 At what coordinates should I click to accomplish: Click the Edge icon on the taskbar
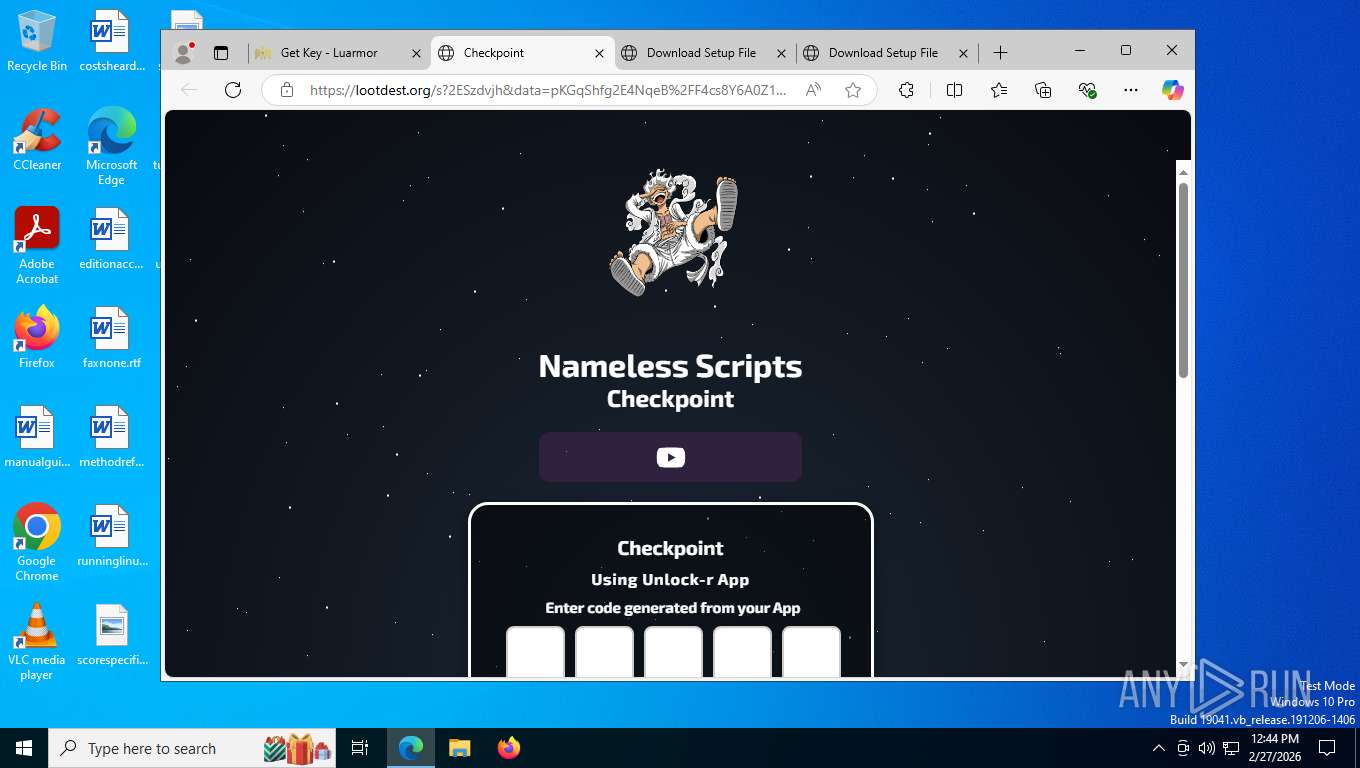[411, 748]
